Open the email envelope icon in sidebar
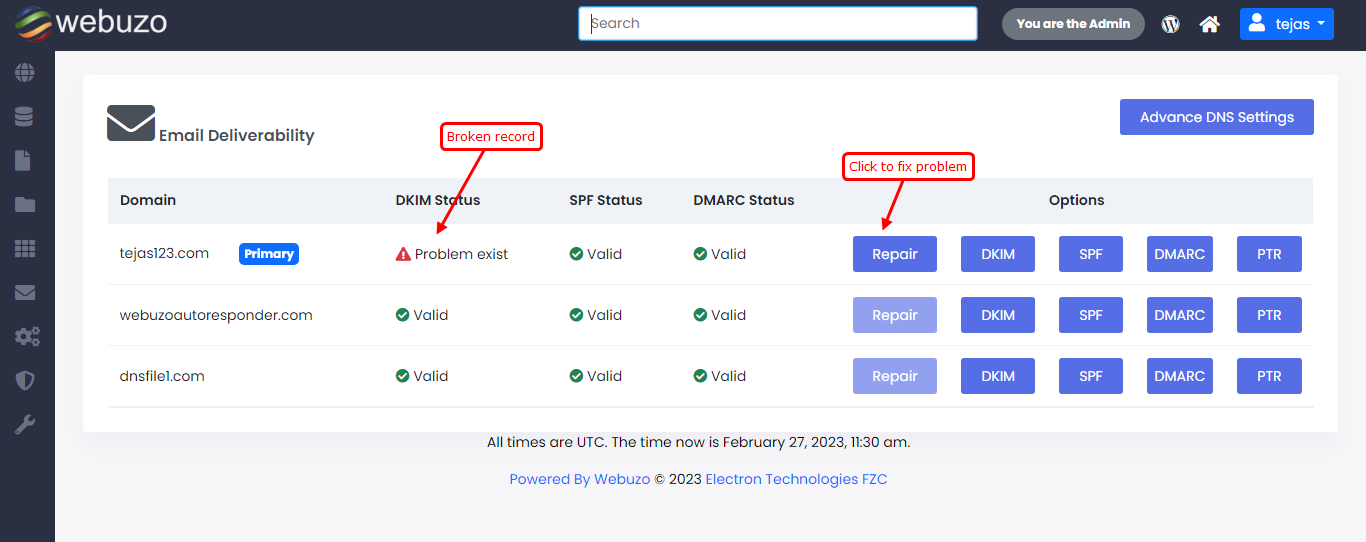 coord(24,293)
